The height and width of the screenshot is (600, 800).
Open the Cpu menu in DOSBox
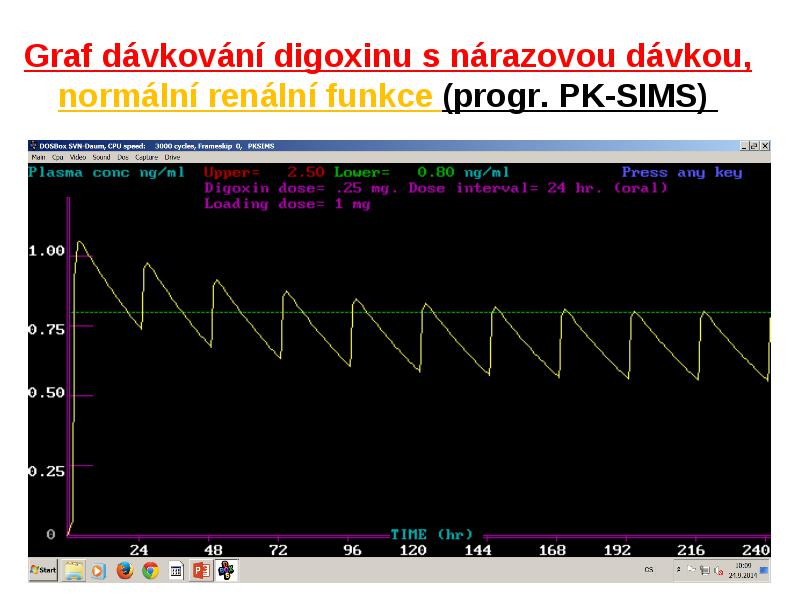(58, 157)
